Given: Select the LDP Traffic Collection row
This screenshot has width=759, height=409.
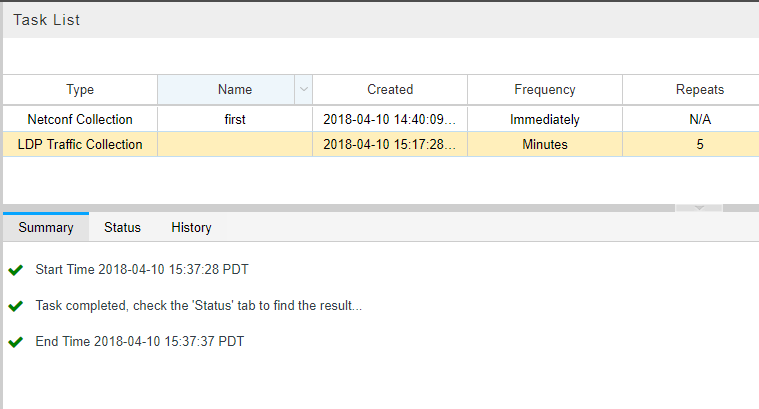Looking at the screenshot, I should tap(80, 144).
